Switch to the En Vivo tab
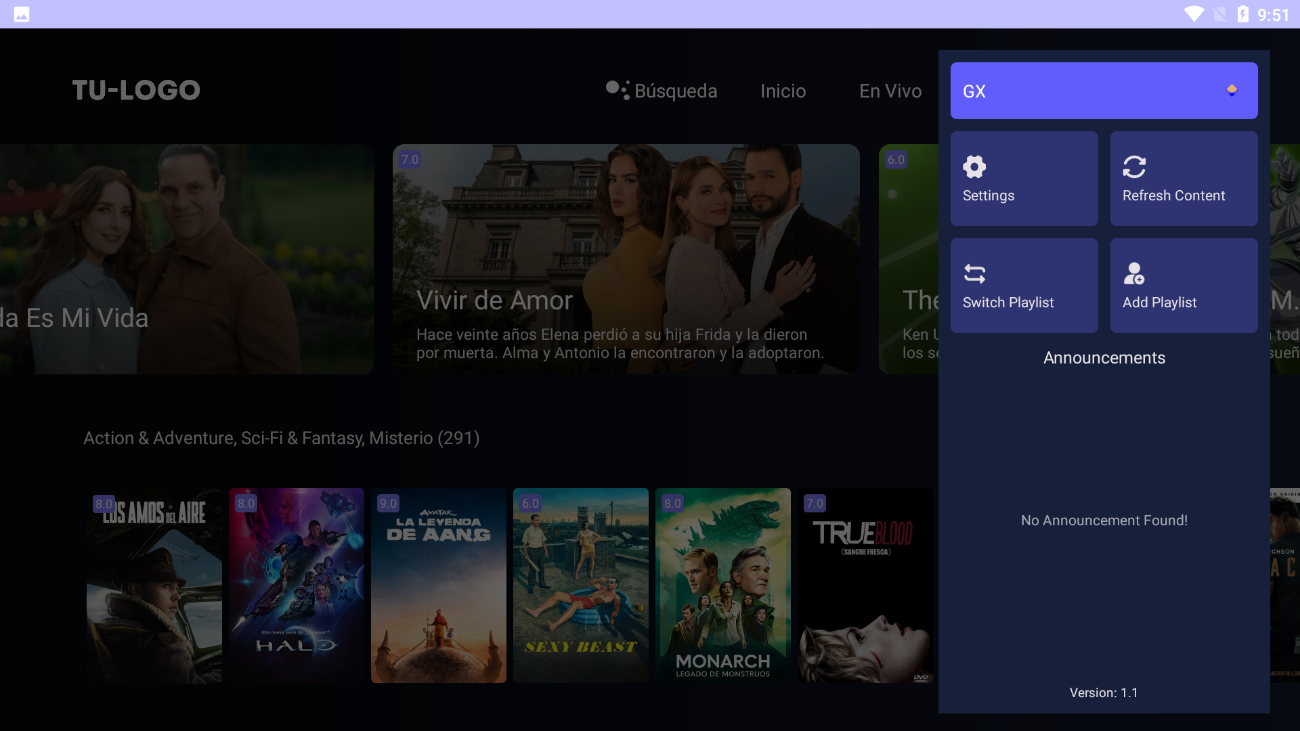Image resolution: width=1300 pixels, height=731 pixels. (x=890, y=91)
